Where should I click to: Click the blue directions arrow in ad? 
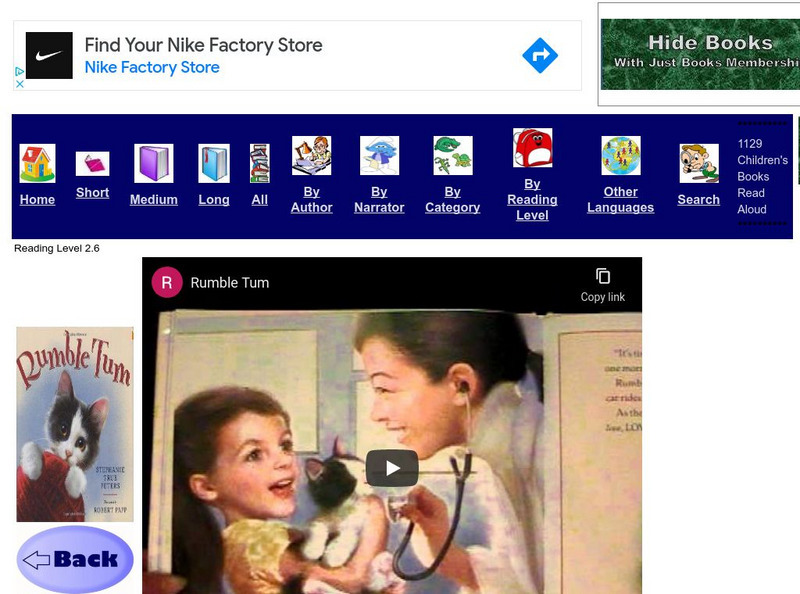(540, 55)
